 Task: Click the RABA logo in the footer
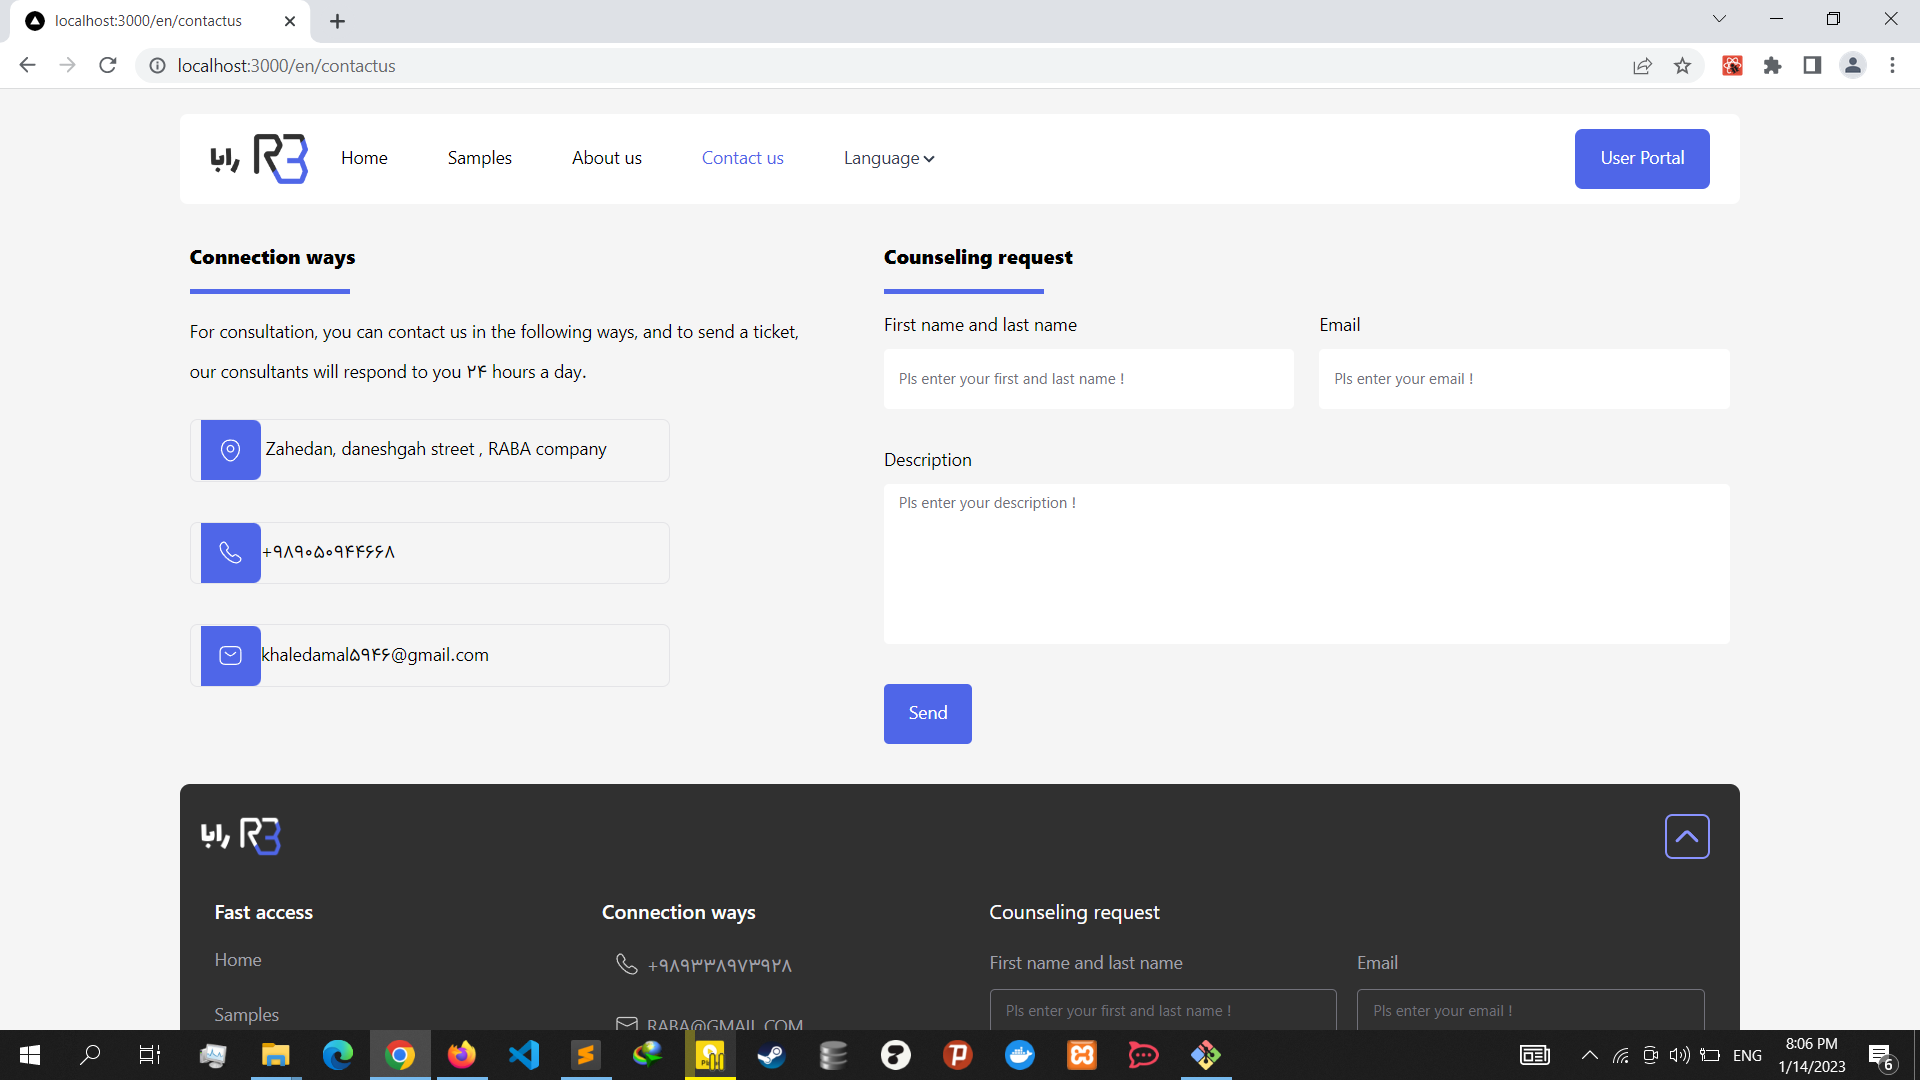[x=240, y=836]
